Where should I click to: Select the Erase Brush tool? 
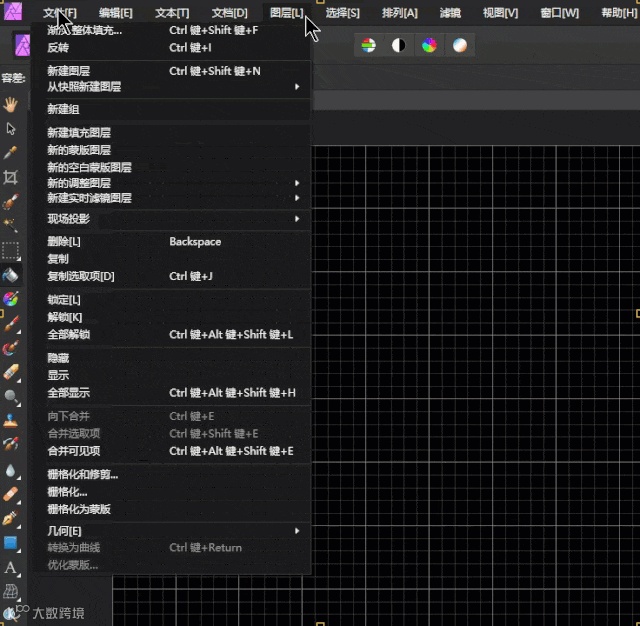point(10,372)
